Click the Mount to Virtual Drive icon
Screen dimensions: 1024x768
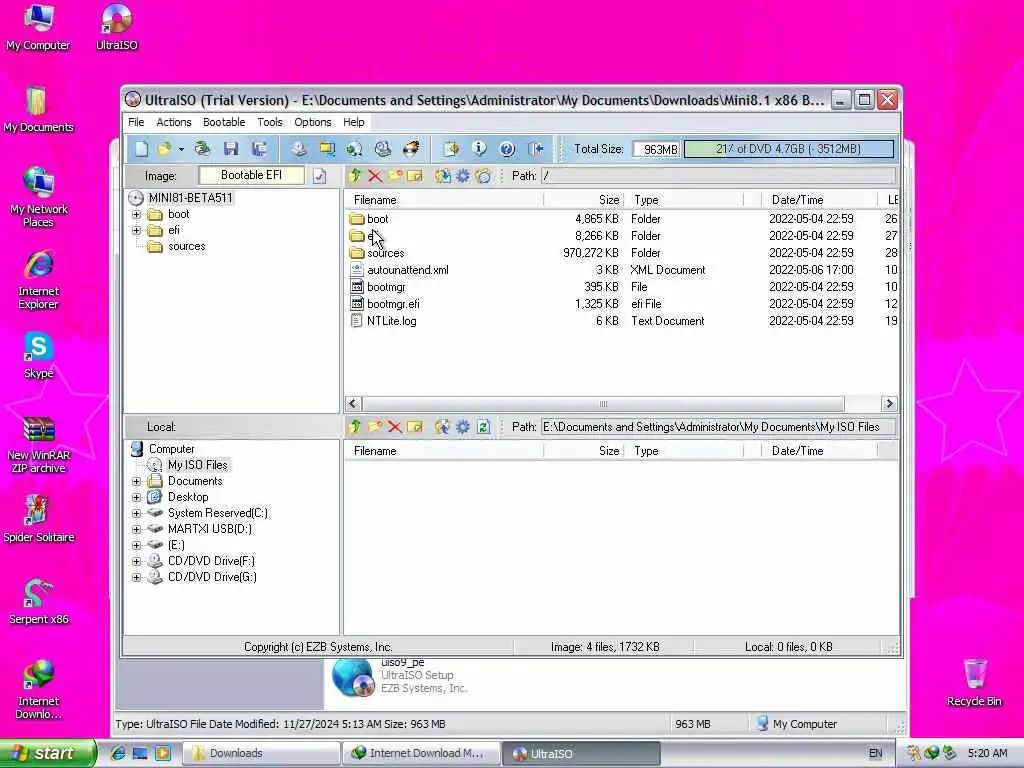[x=383, y=149]
